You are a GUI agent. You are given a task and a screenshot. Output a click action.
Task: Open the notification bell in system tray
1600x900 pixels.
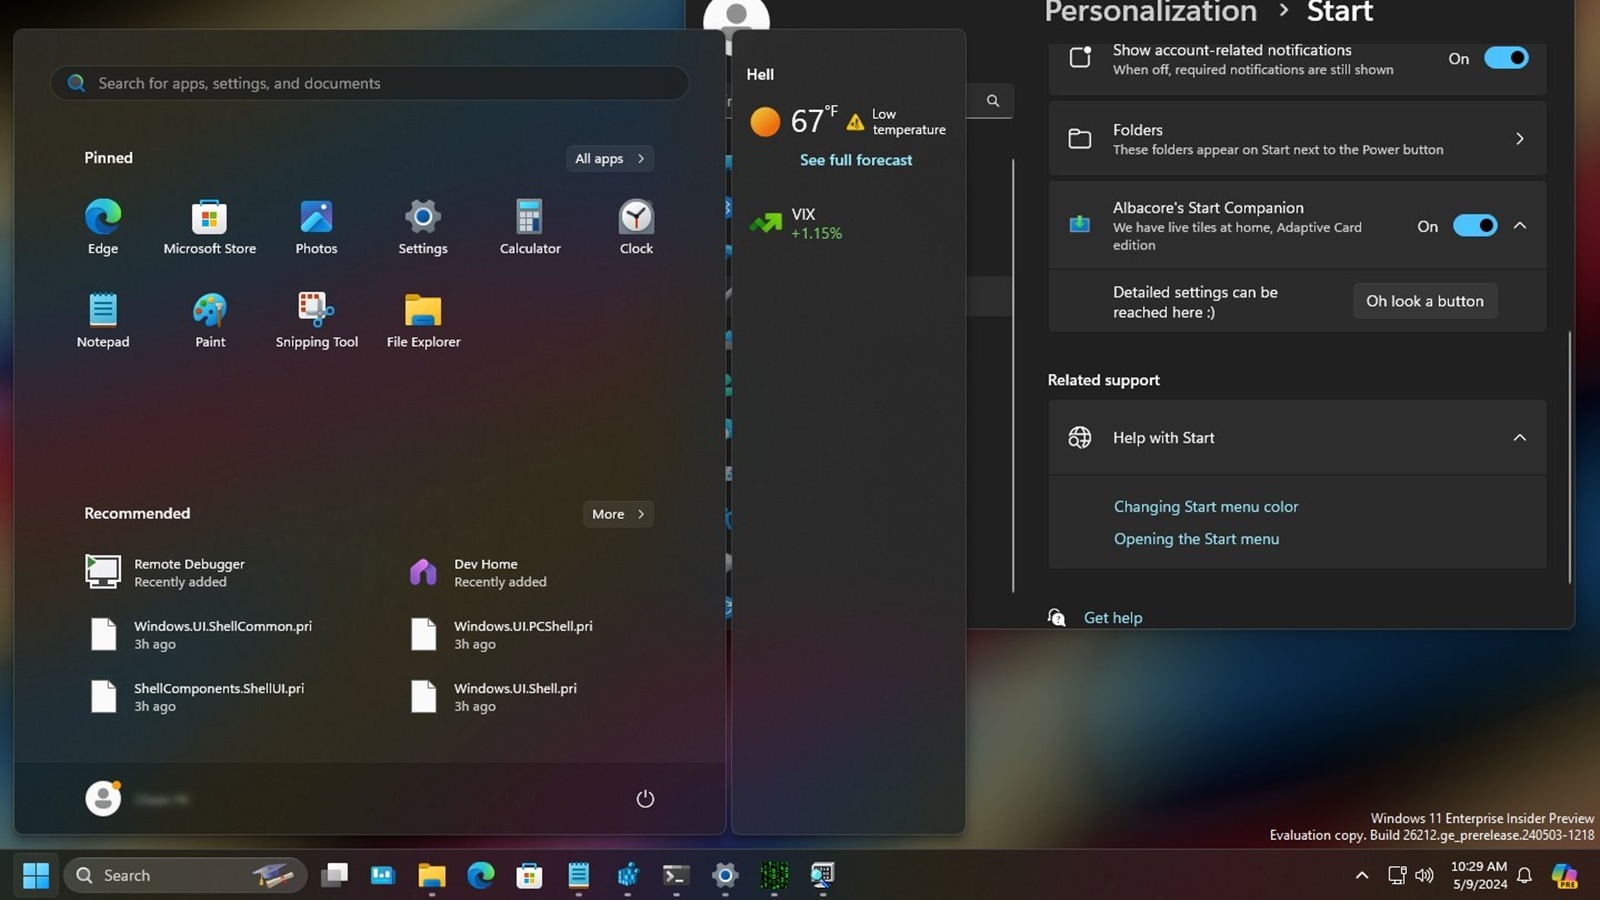(x=1524, y=875)
